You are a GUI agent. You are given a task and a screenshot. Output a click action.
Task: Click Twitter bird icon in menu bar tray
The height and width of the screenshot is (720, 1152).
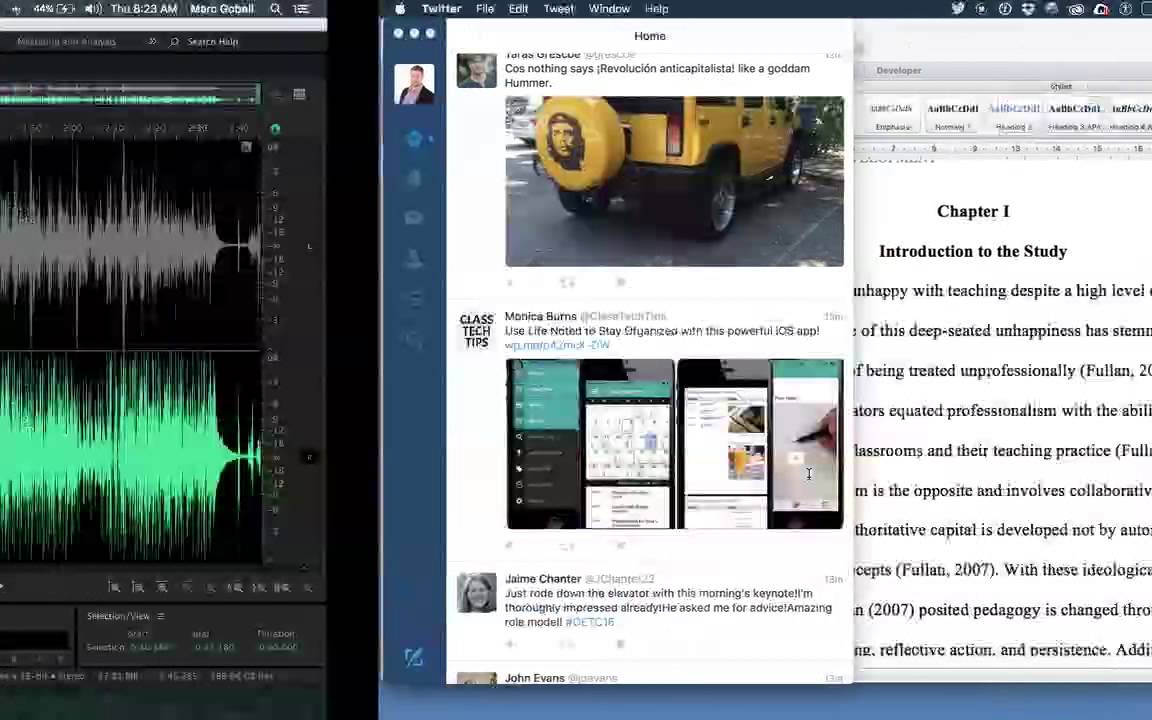(x=957, y=9)
